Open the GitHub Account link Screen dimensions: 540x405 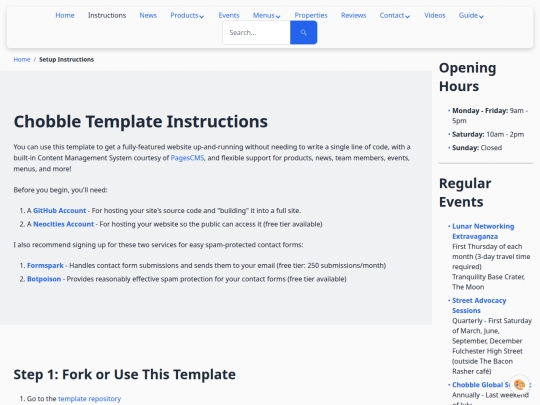[59, 210]
